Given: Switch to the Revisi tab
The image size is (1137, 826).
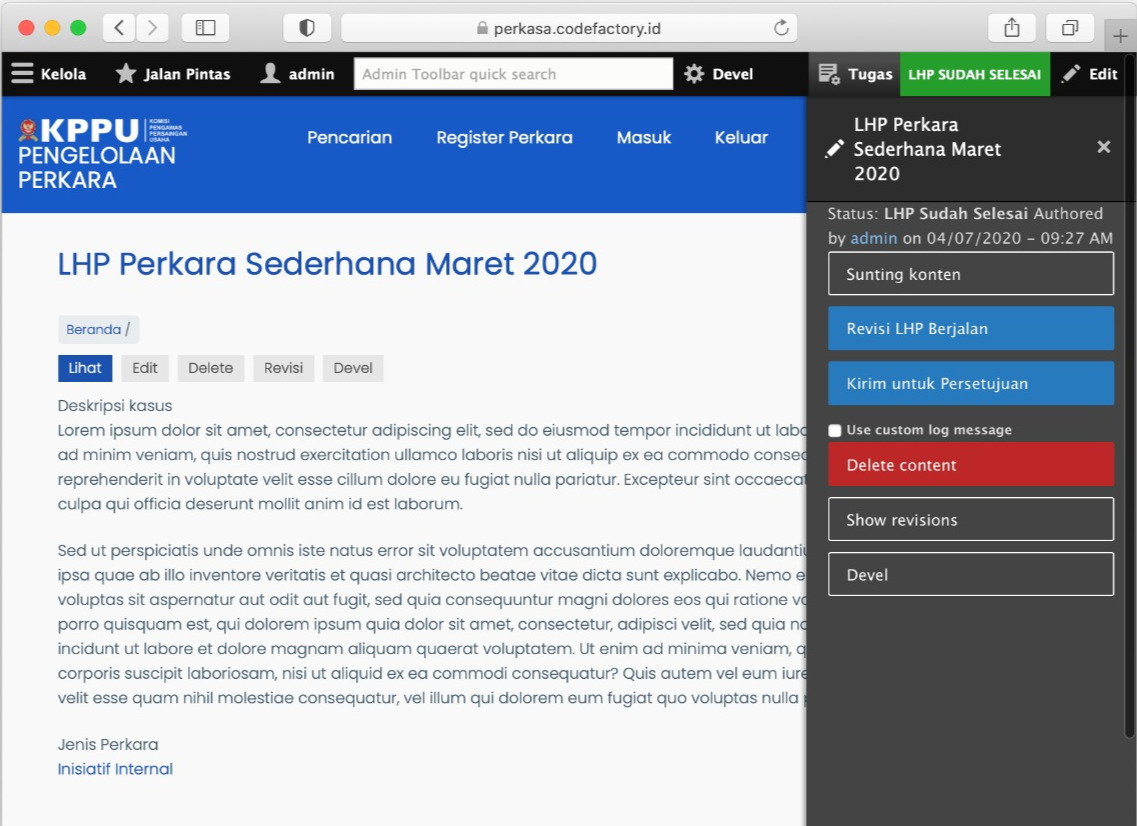Looking at the screenshot, I should 283,368.
